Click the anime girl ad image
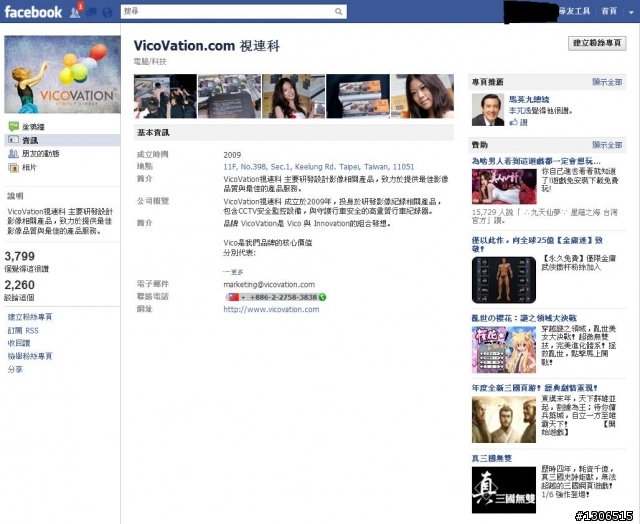 click(504, 349)
